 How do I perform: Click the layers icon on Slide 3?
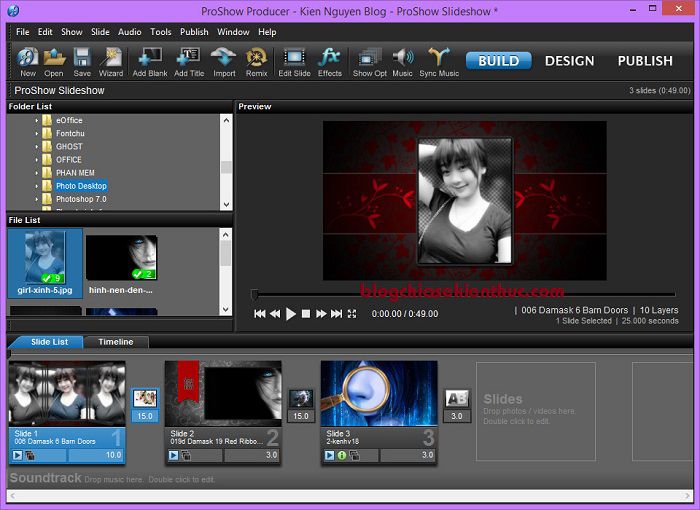(354, 456)
